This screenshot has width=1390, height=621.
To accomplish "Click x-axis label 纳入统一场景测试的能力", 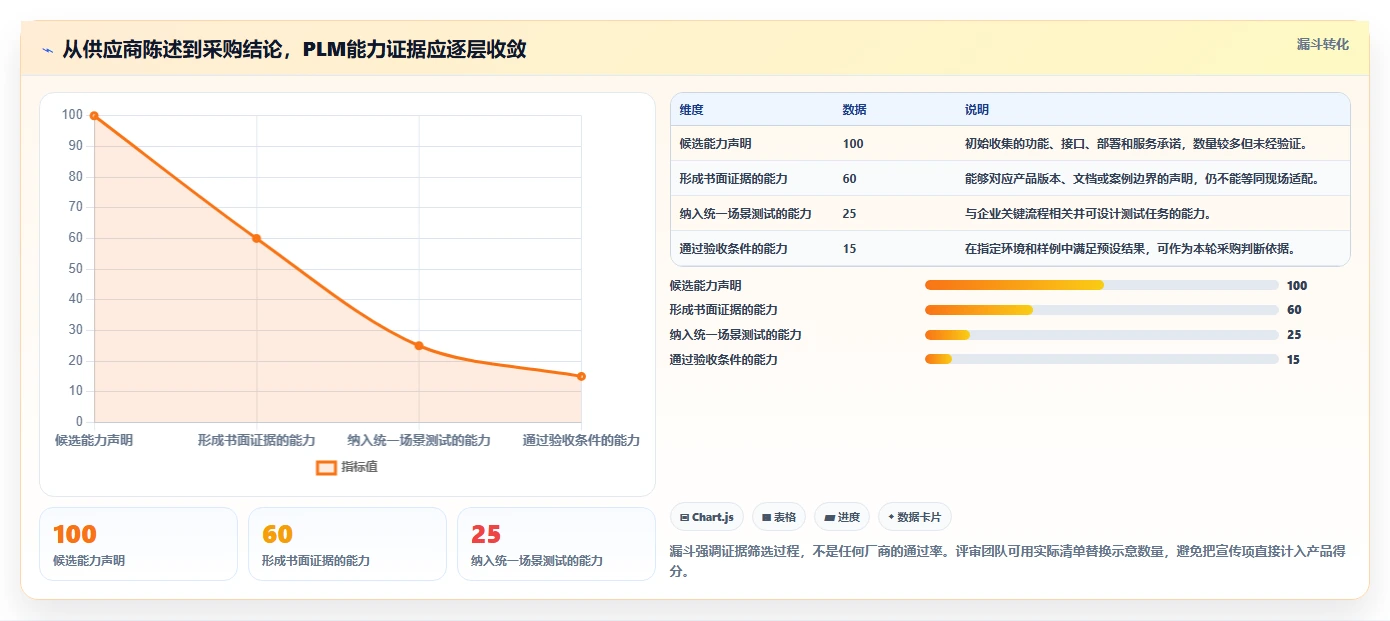I will click(419, 440).
